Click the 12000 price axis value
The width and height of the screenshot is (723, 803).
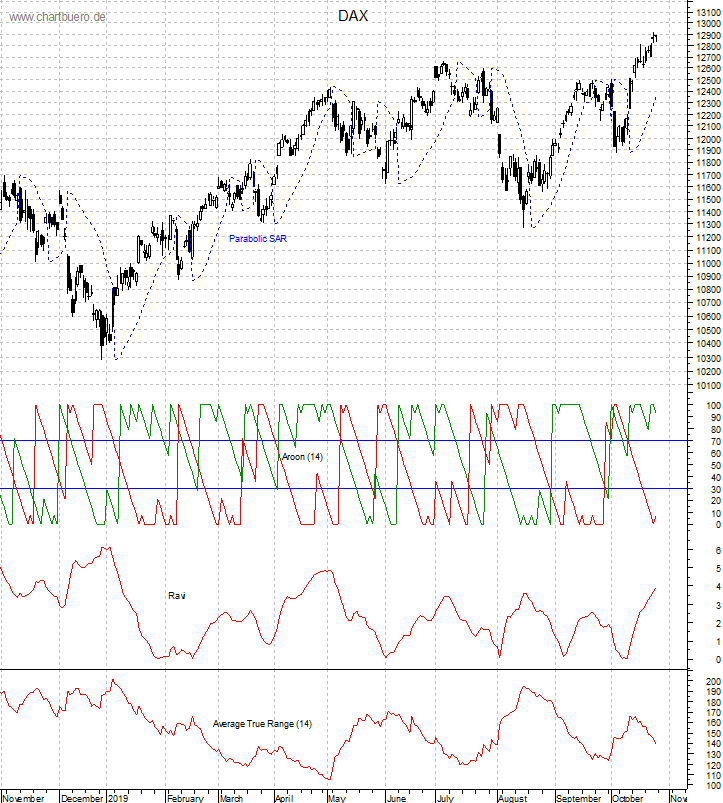[708, 139]
